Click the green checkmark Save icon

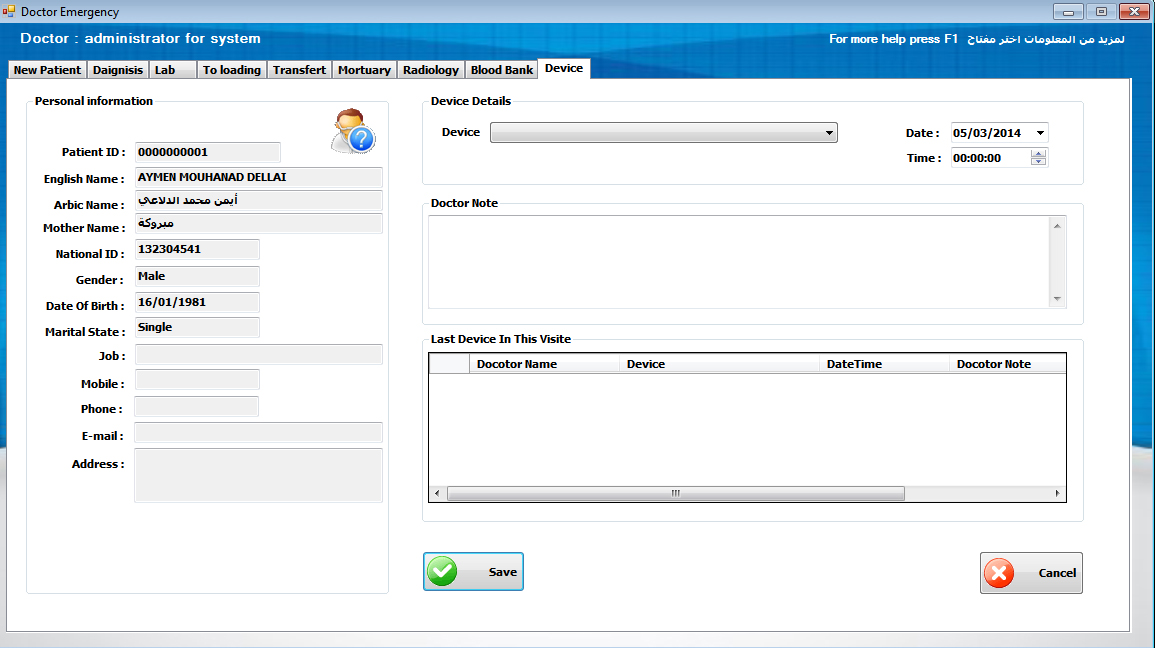(442, 572)
